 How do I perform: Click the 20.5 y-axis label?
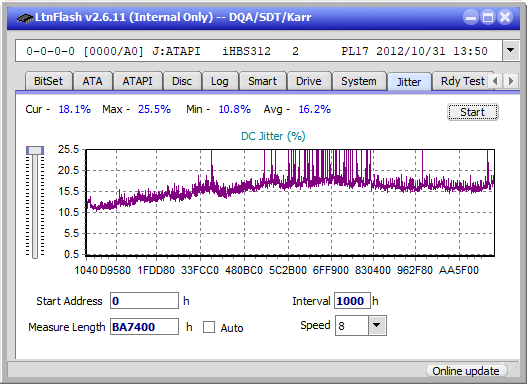pos(68,170)
